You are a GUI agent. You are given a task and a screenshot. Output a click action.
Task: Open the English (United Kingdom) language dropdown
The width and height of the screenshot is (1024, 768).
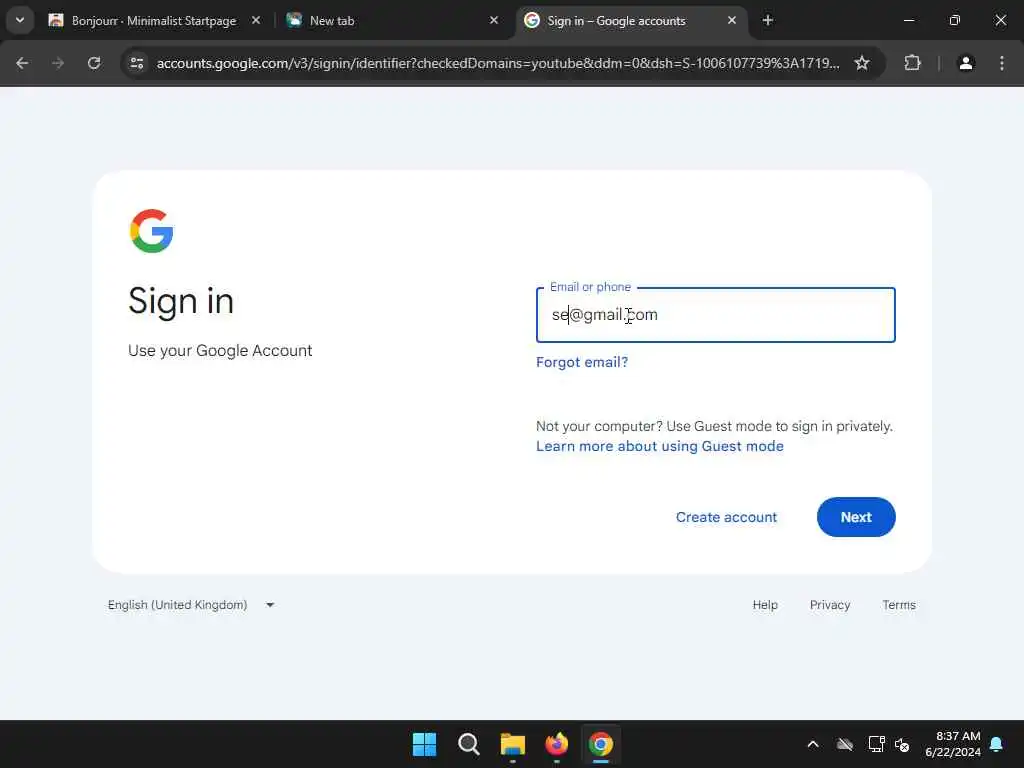tap(191, 605)
